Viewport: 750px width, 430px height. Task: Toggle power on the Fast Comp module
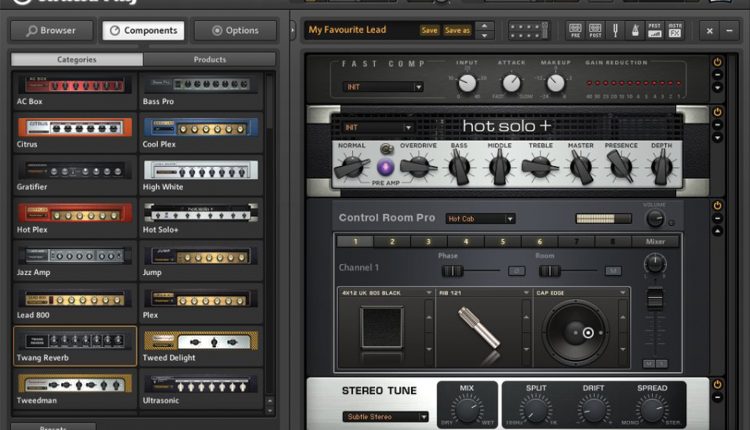click(x=717, y=62)
